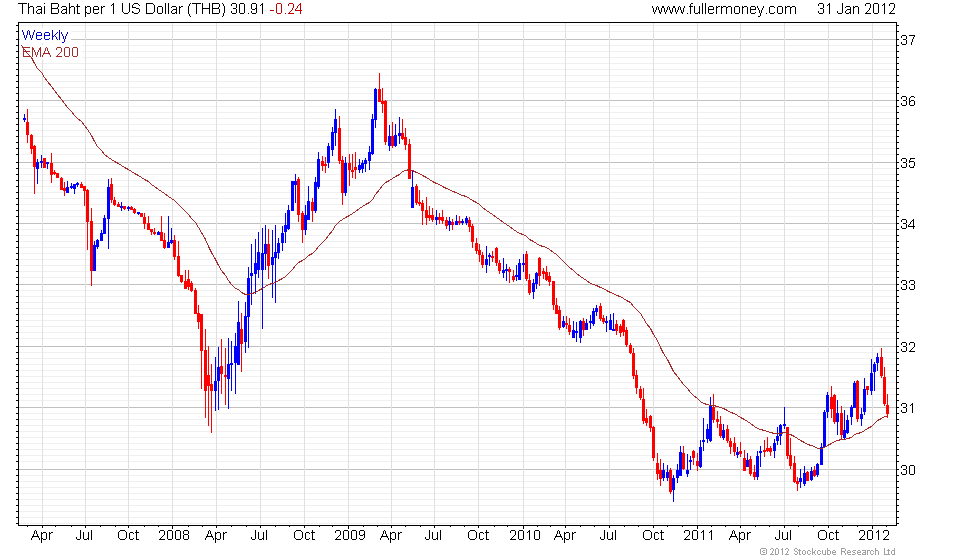Screen dimensions: 980x560
Task: Click the '© 2012 Stockcube Research Ltd' copyright text
Action: tap(828, 552)
